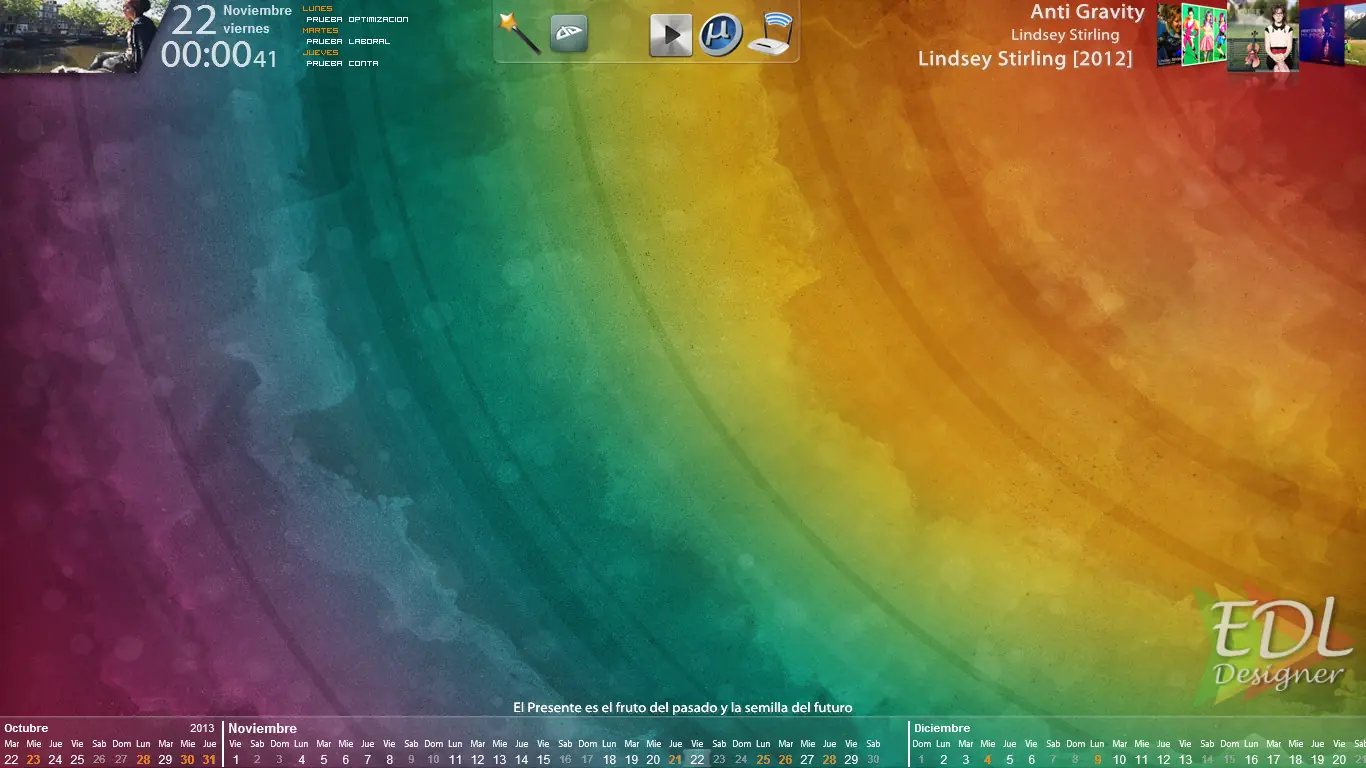This screenshot has height=768, width=1366.
Task: Select December 9 in the calendar strip
Action: click(x=1097, y=760)
